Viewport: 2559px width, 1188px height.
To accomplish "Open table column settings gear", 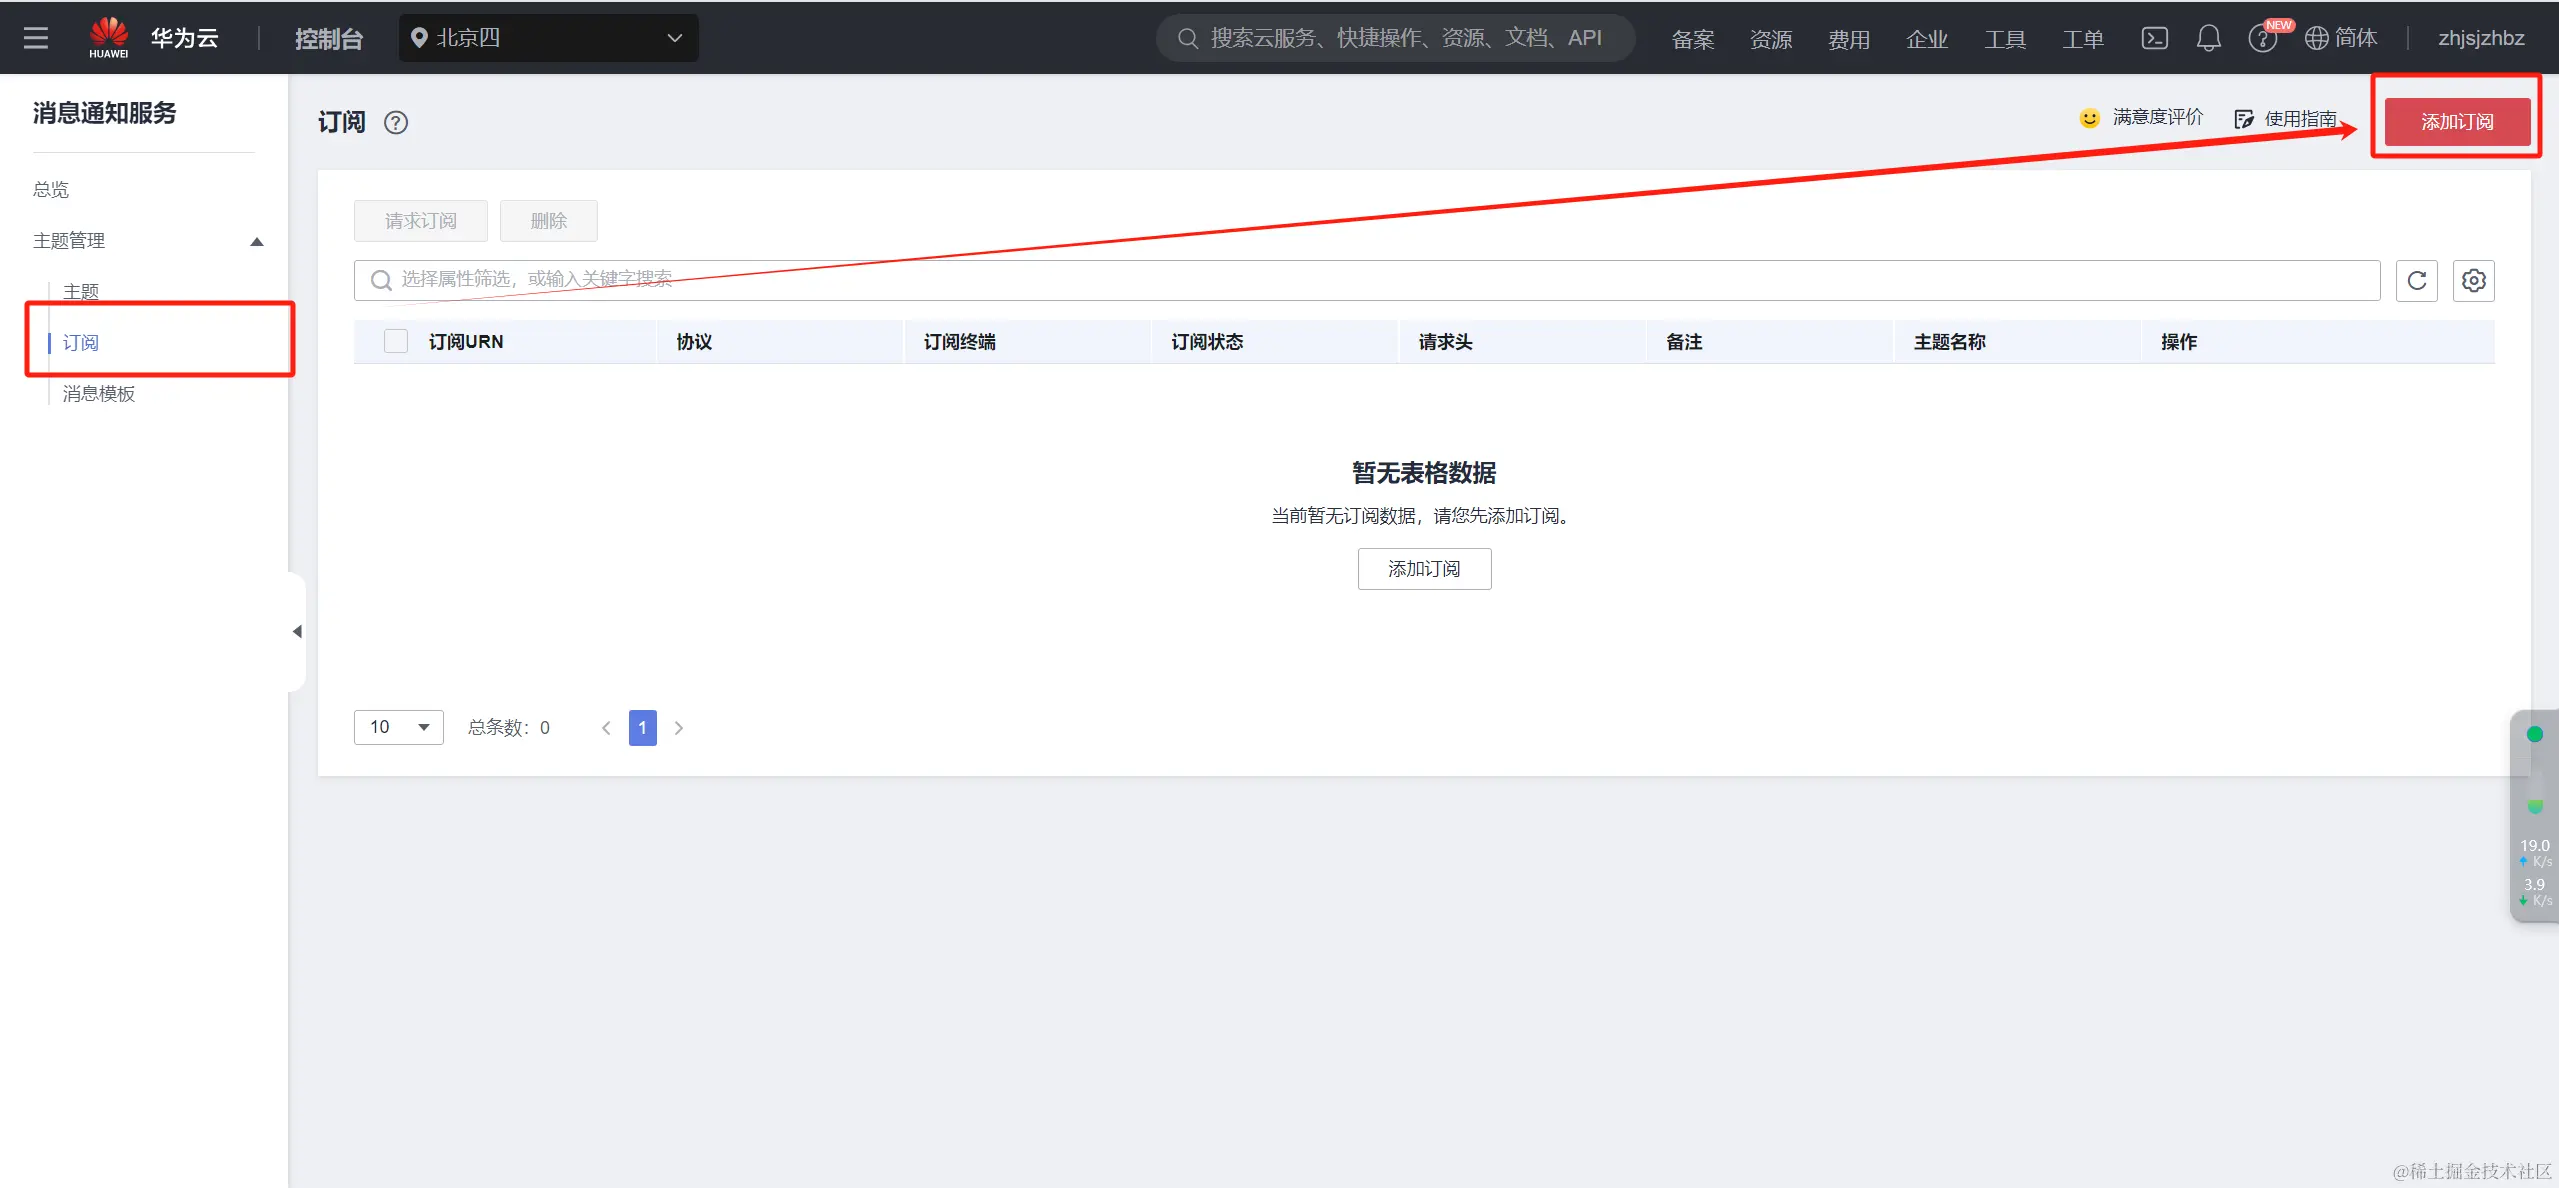I will [x=2473, y=281].
